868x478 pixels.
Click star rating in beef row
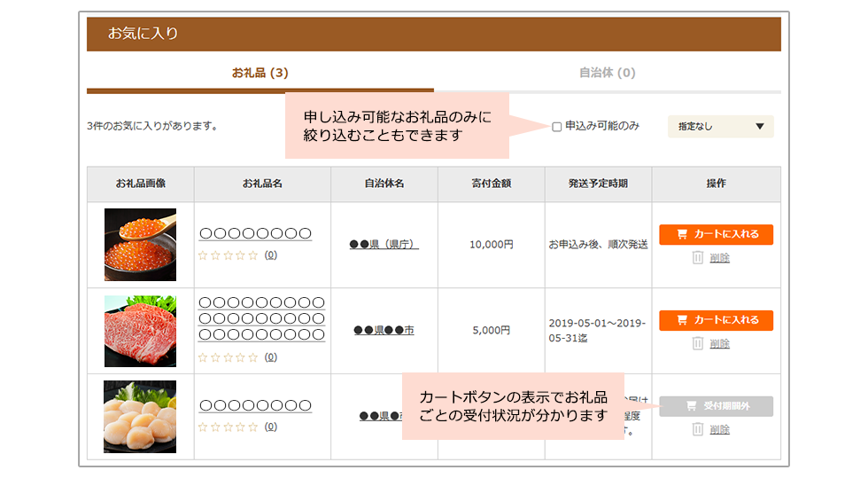[x=228, y=357]
